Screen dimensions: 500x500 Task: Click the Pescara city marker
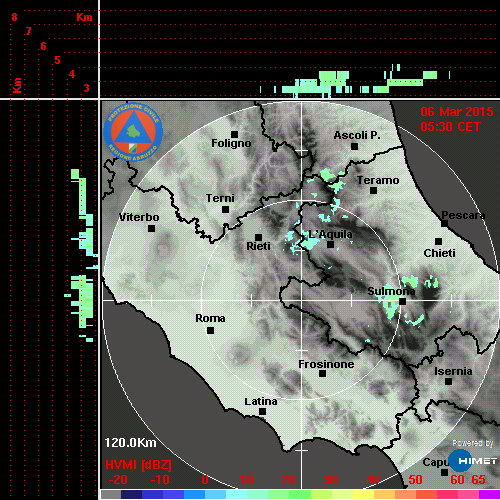445,223
